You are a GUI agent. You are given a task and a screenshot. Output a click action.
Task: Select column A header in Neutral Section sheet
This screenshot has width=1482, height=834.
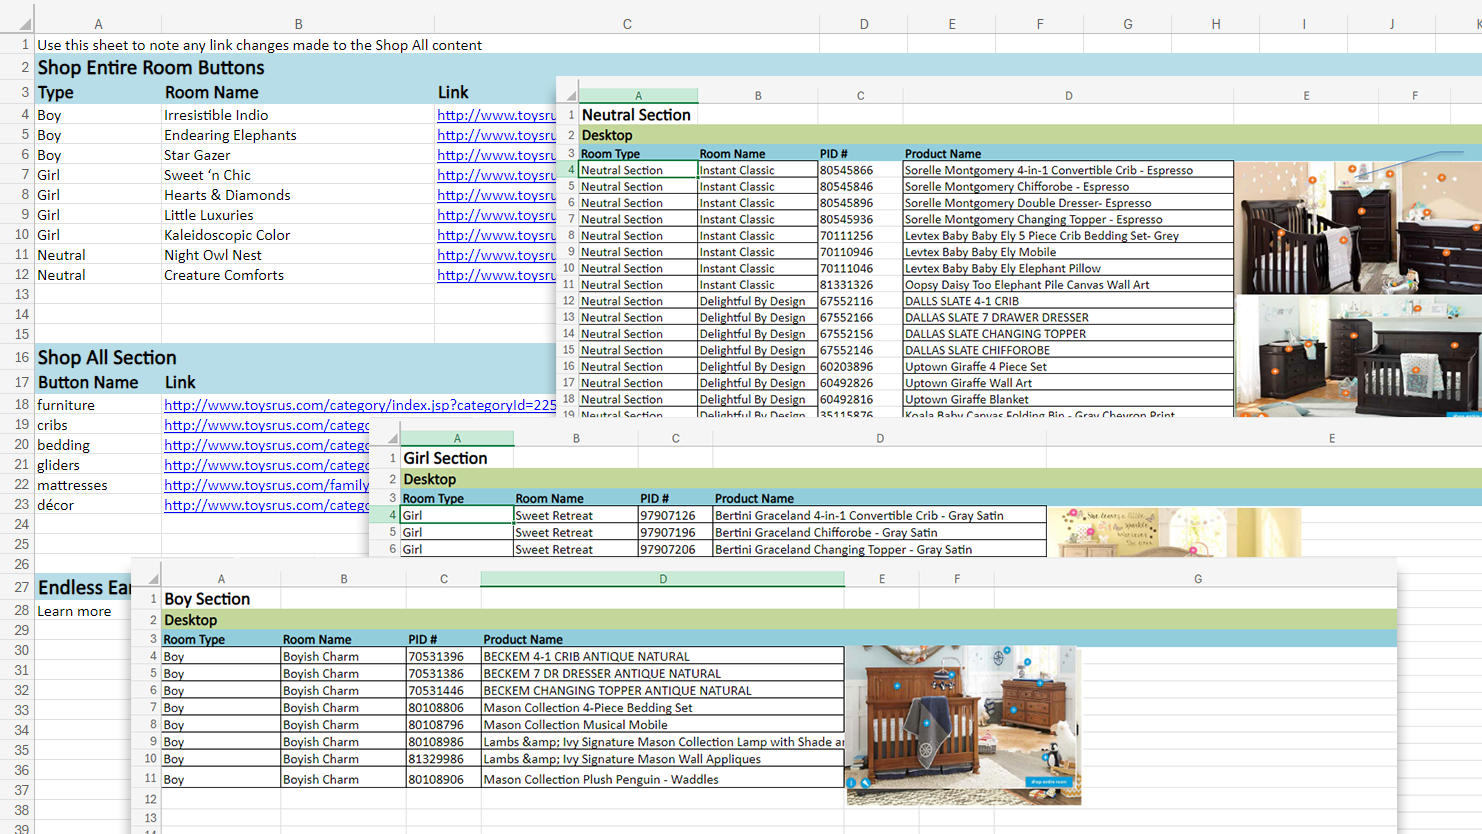638,96
